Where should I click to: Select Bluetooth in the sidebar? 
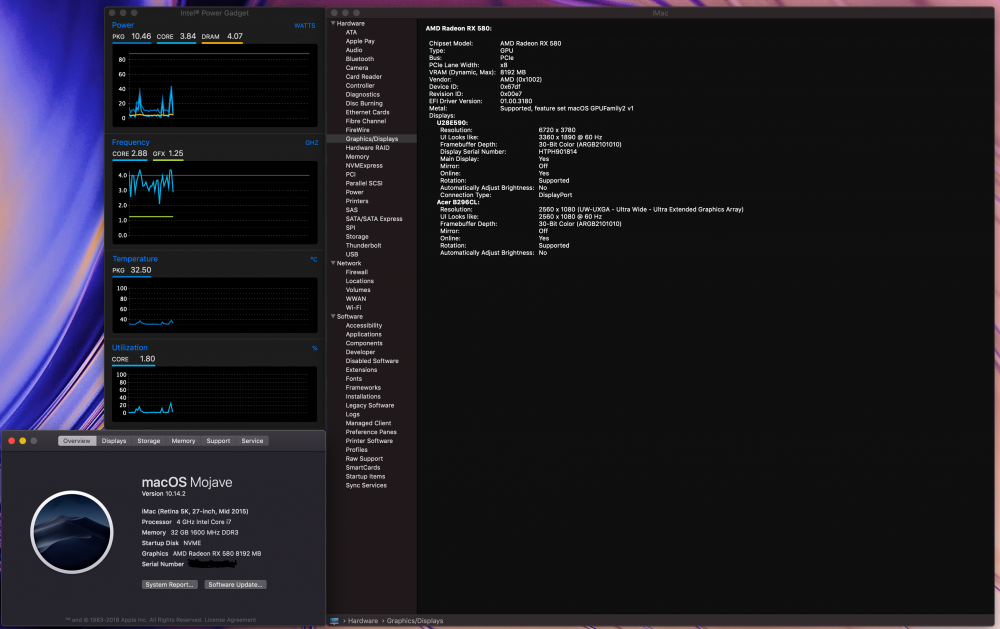click(x=360, y=59)
